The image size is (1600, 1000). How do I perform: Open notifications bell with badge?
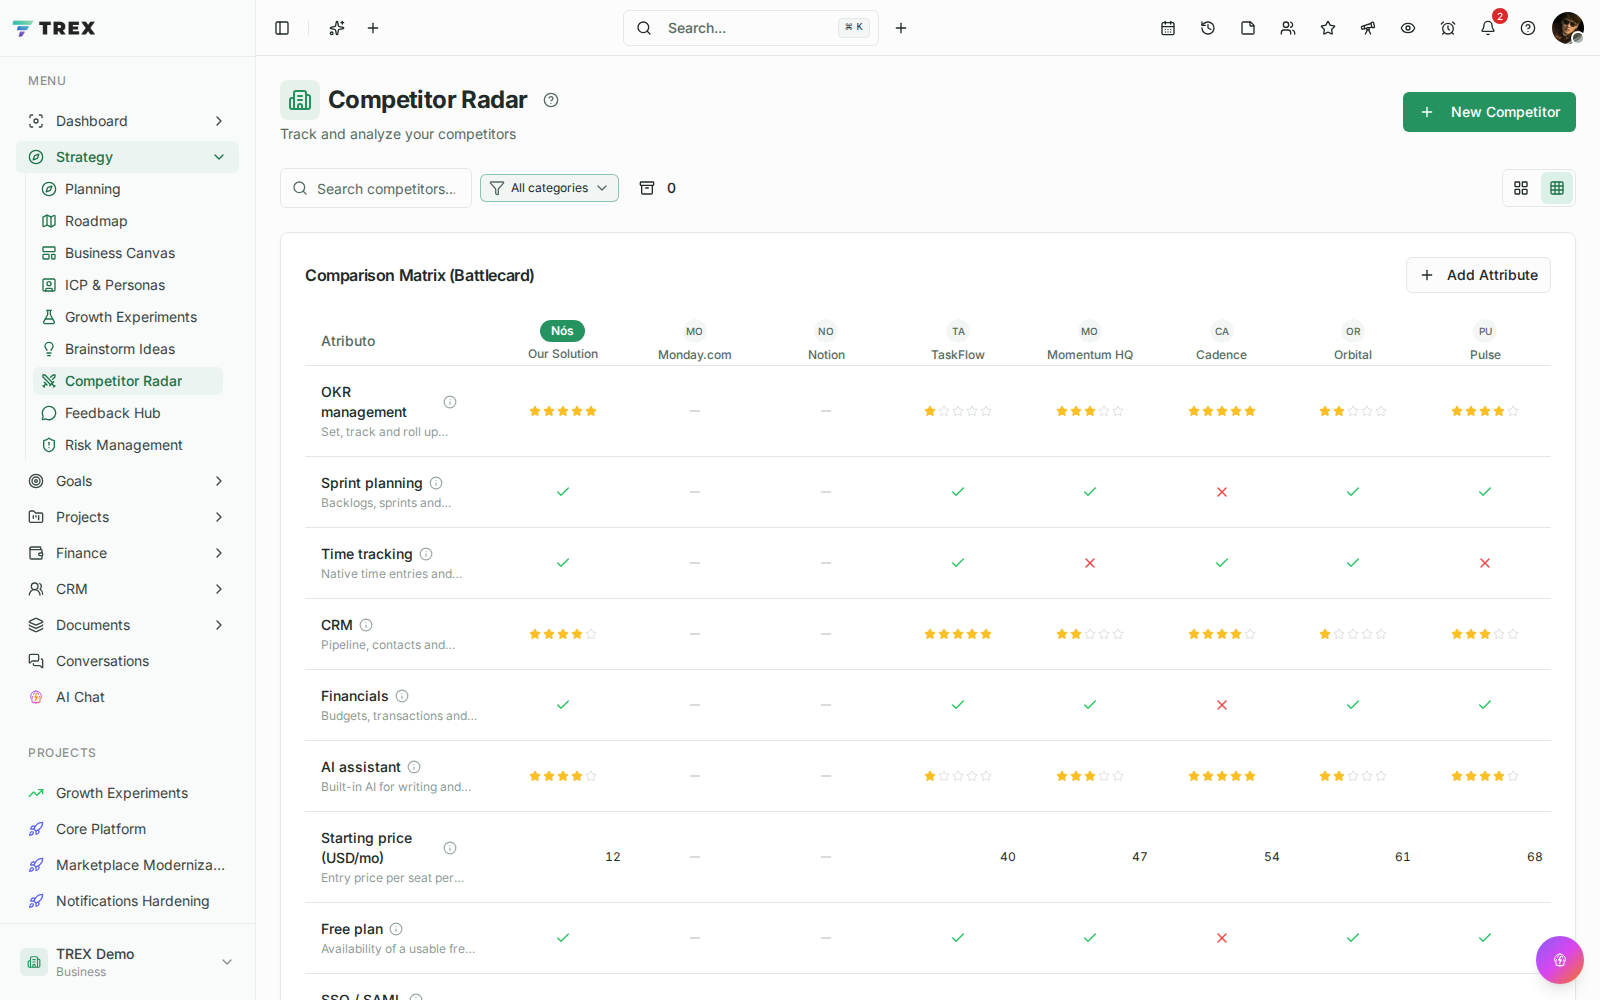tap(1488, 28)
